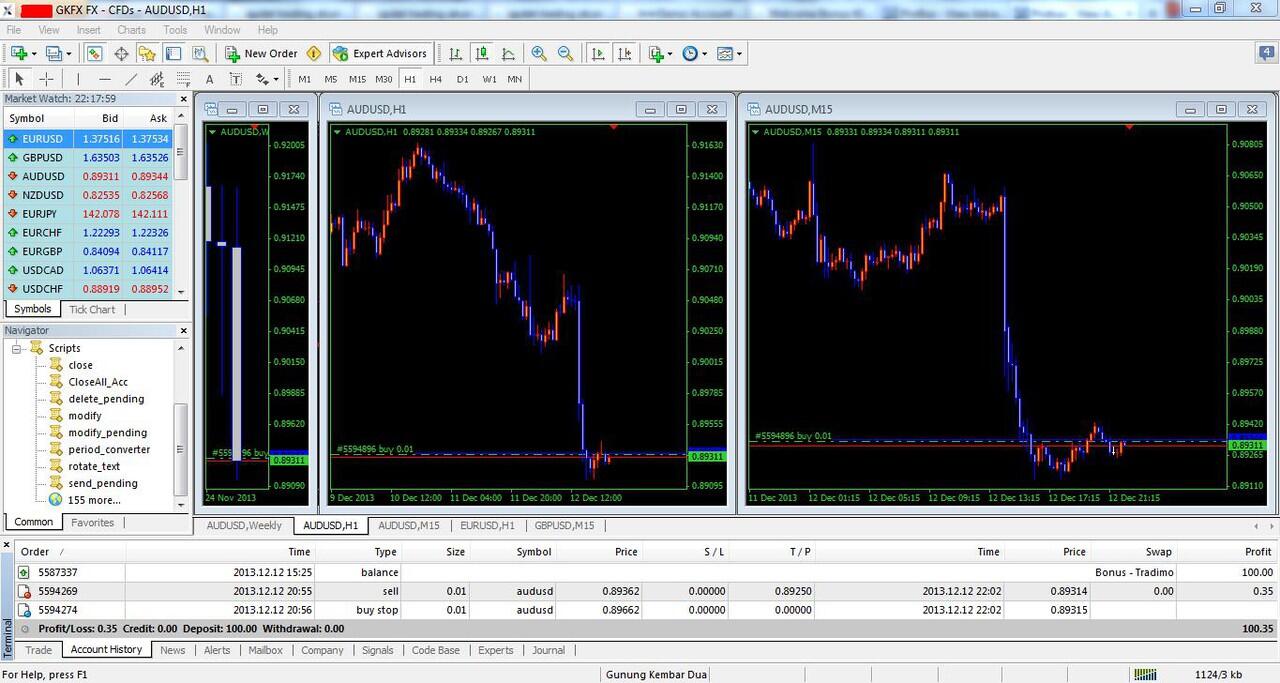Set timeframe to D1
Image resolution: width=1280 pixels, height=683 pixels.
tap(462, 79)
